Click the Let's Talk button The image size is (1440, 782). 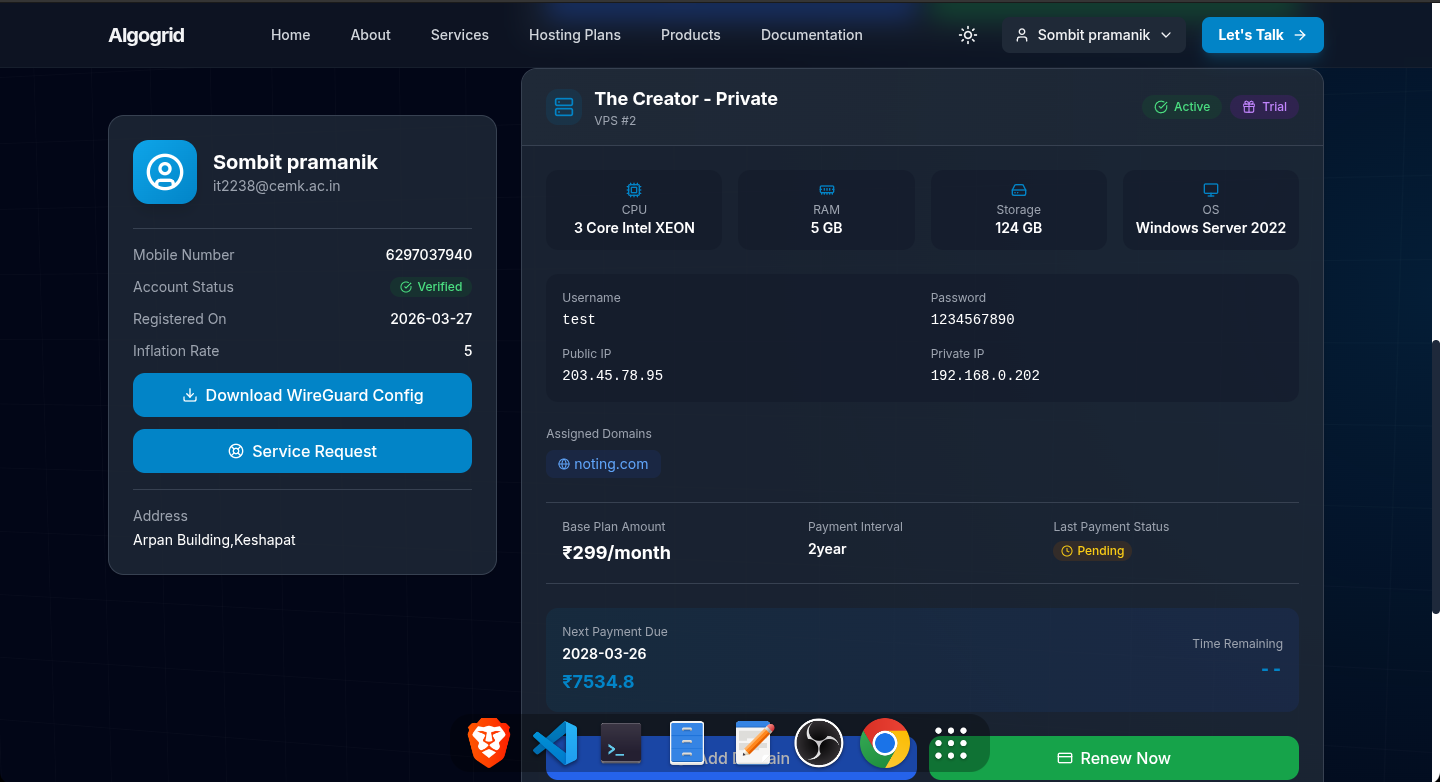point(1262,35)
